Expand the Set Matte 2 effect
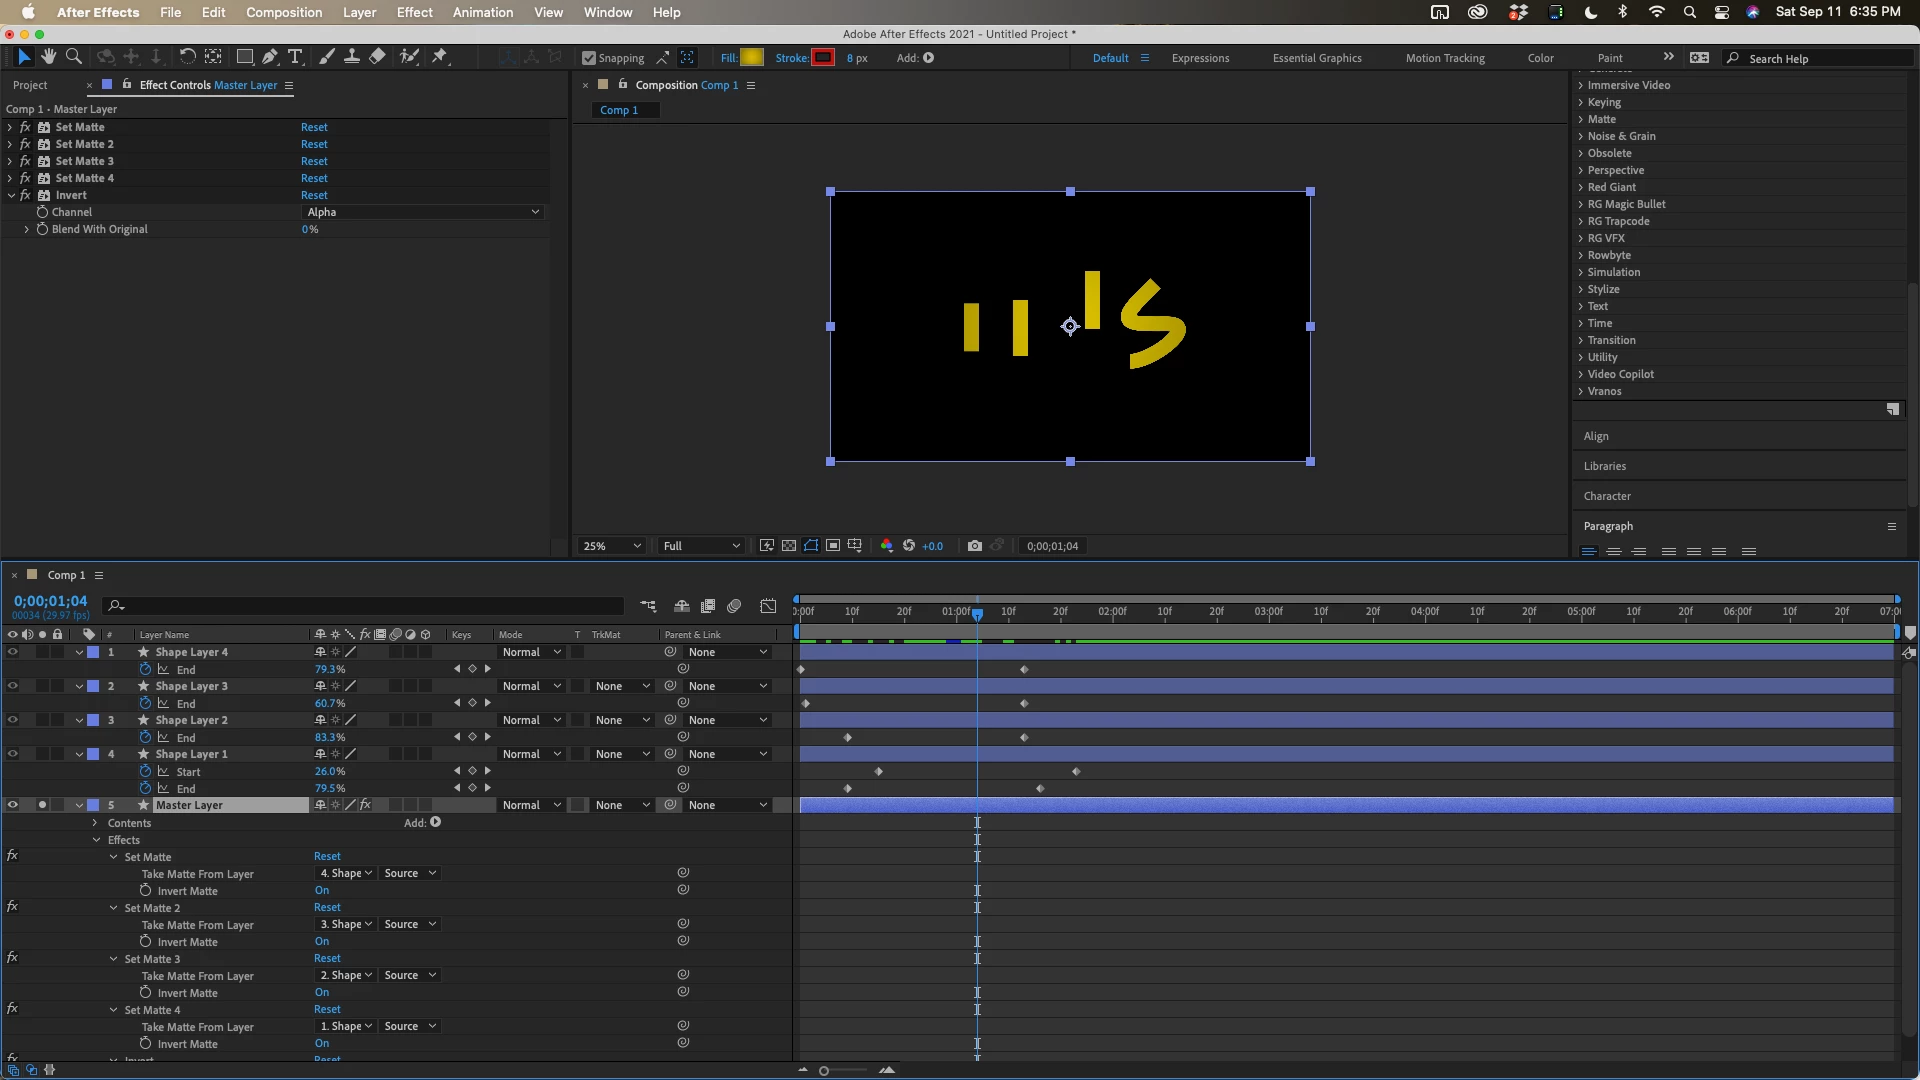The image size is (1920, 1080). 10,144
